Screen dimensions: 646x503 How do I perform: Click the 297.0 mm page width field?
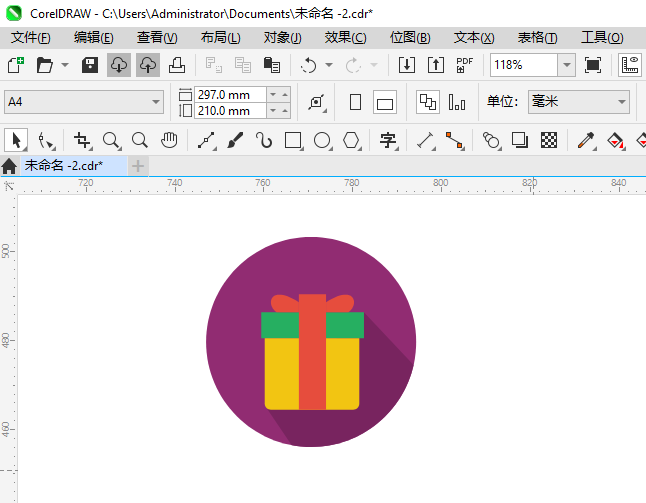231,95
